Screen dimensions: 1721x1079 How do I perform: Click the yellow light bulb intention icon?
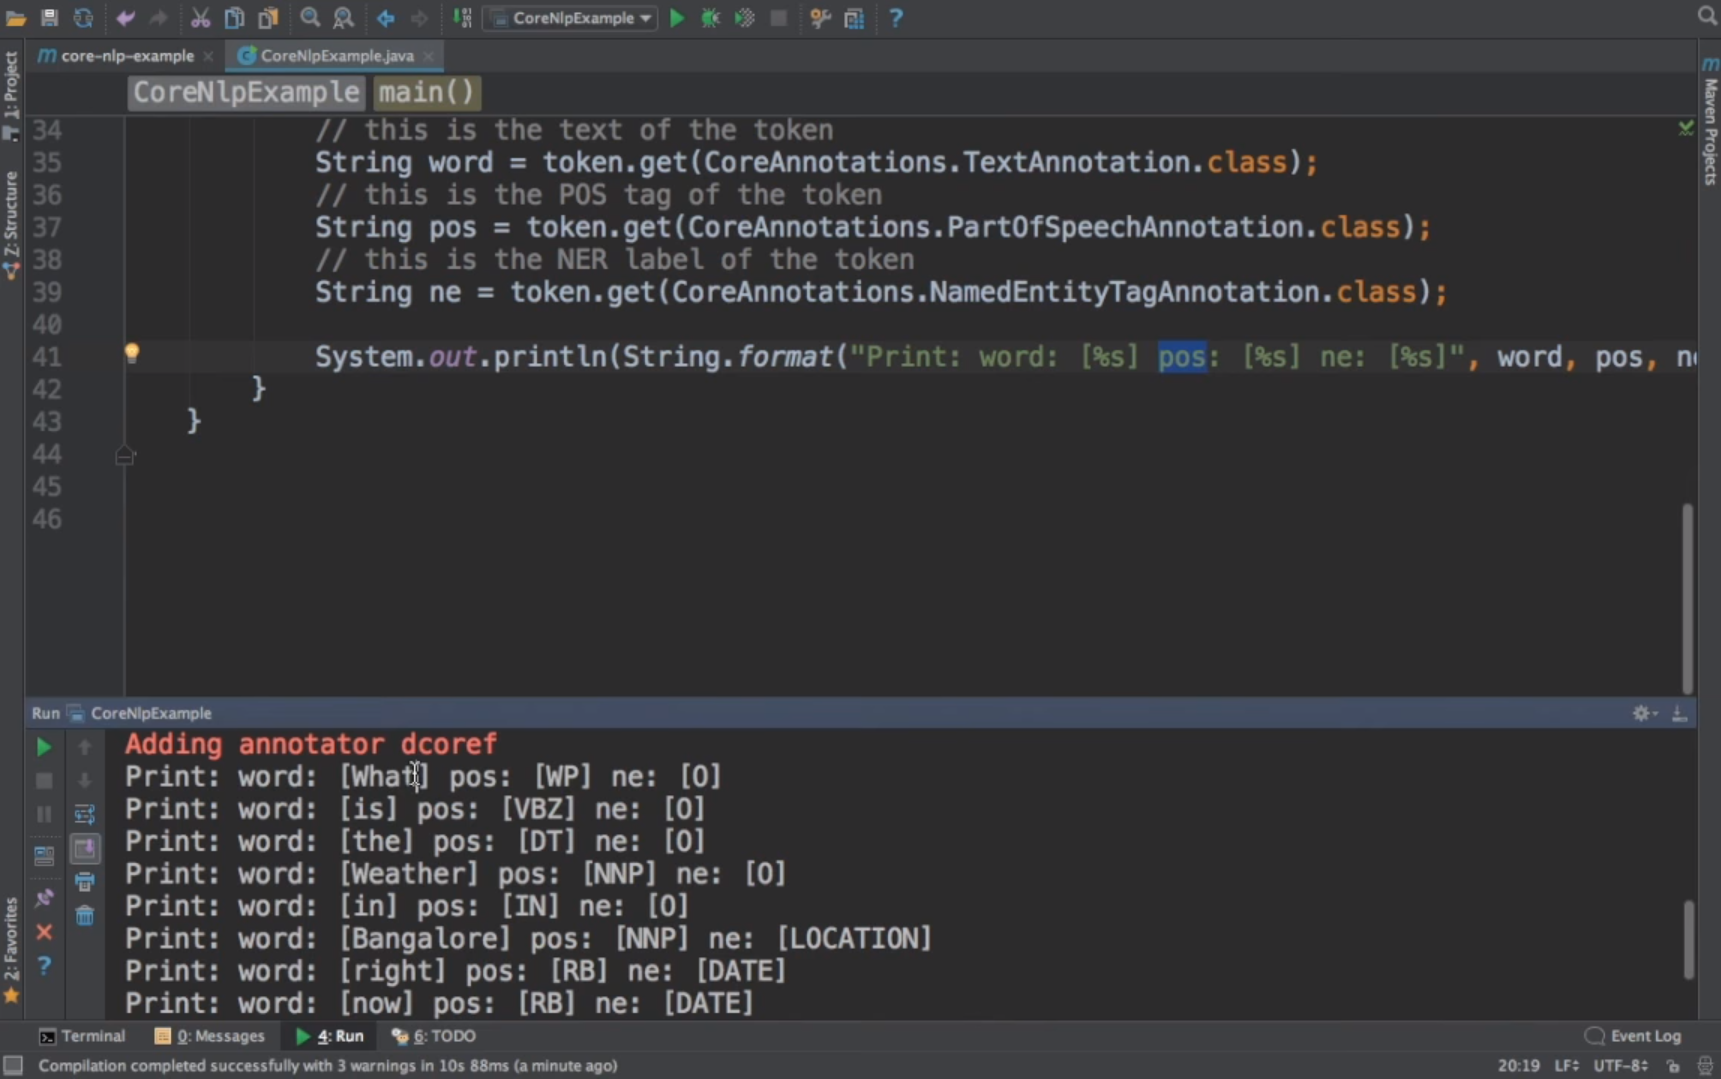[132, 353]
